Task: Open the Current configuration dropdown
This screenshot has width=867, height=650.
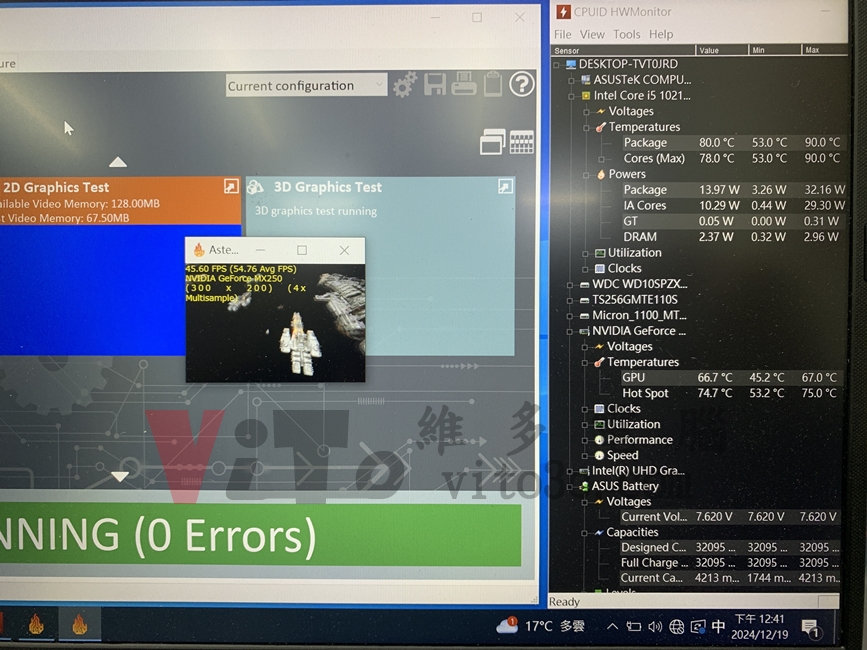Action: click(306, 86)
